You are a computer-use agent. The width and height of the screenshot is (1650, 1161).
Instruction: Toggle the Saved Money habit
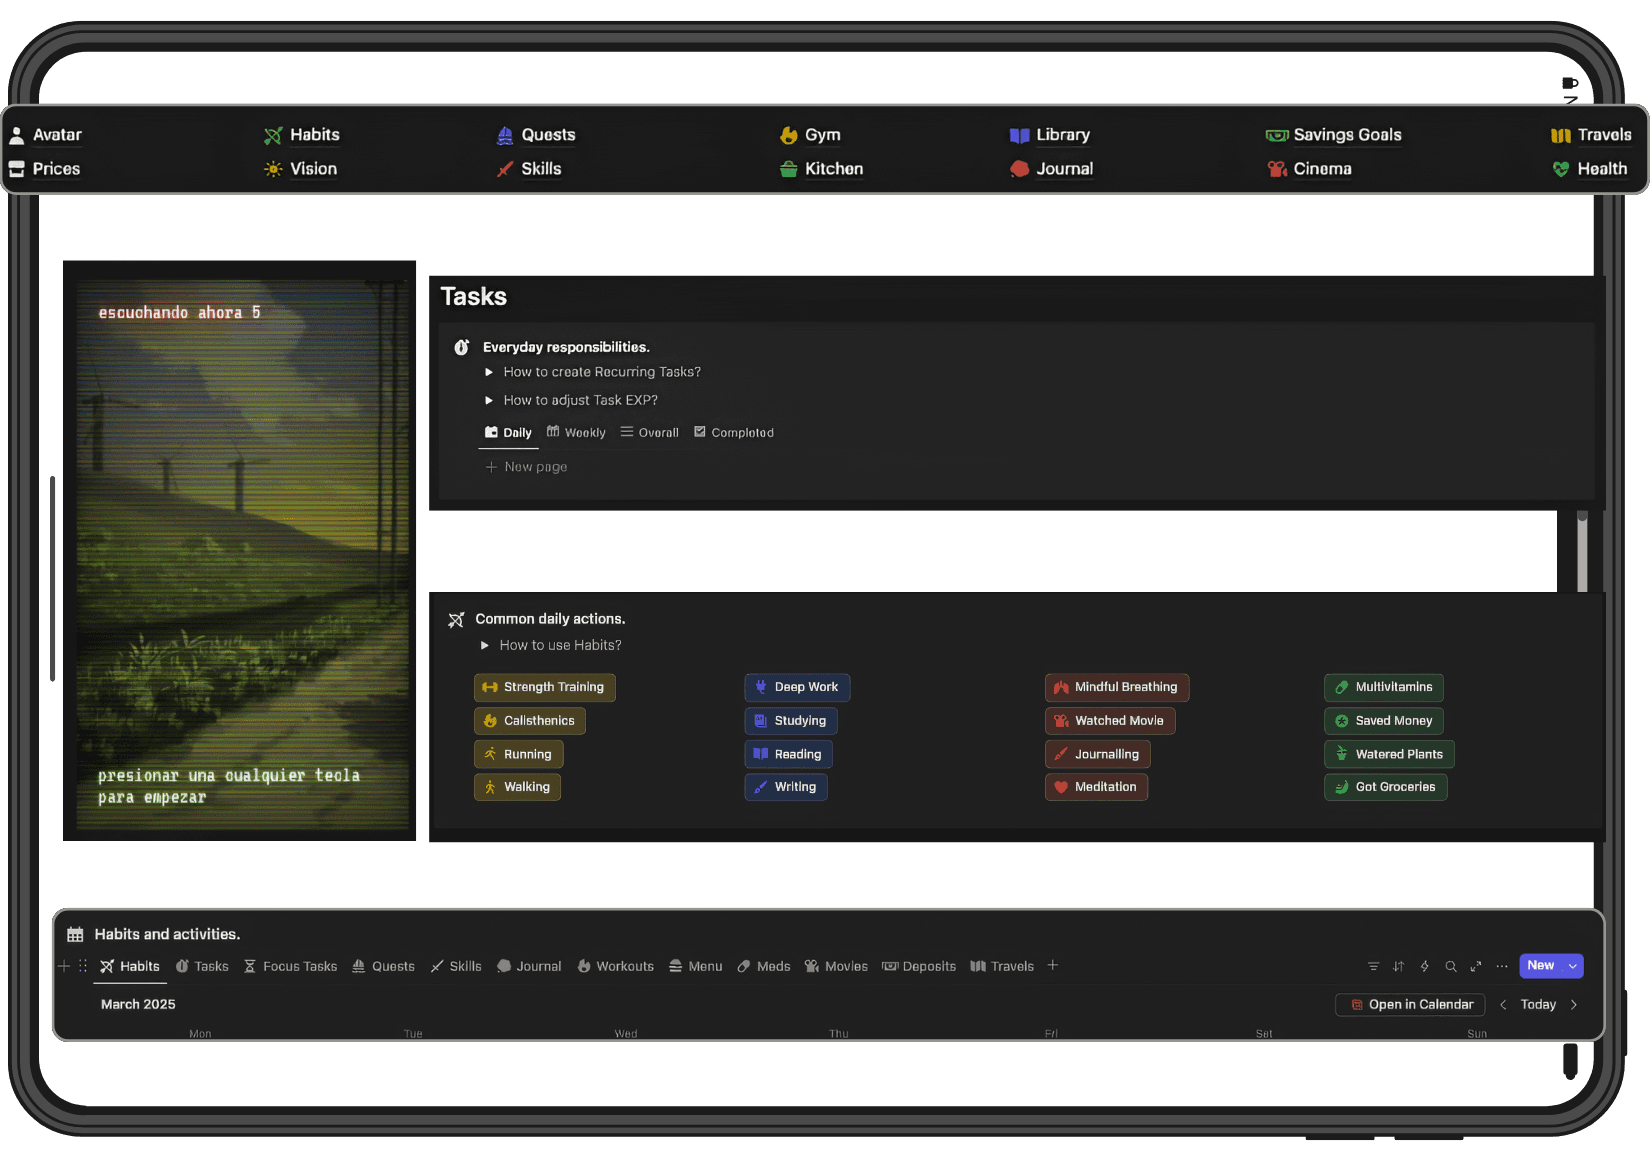click(1383, 720)
